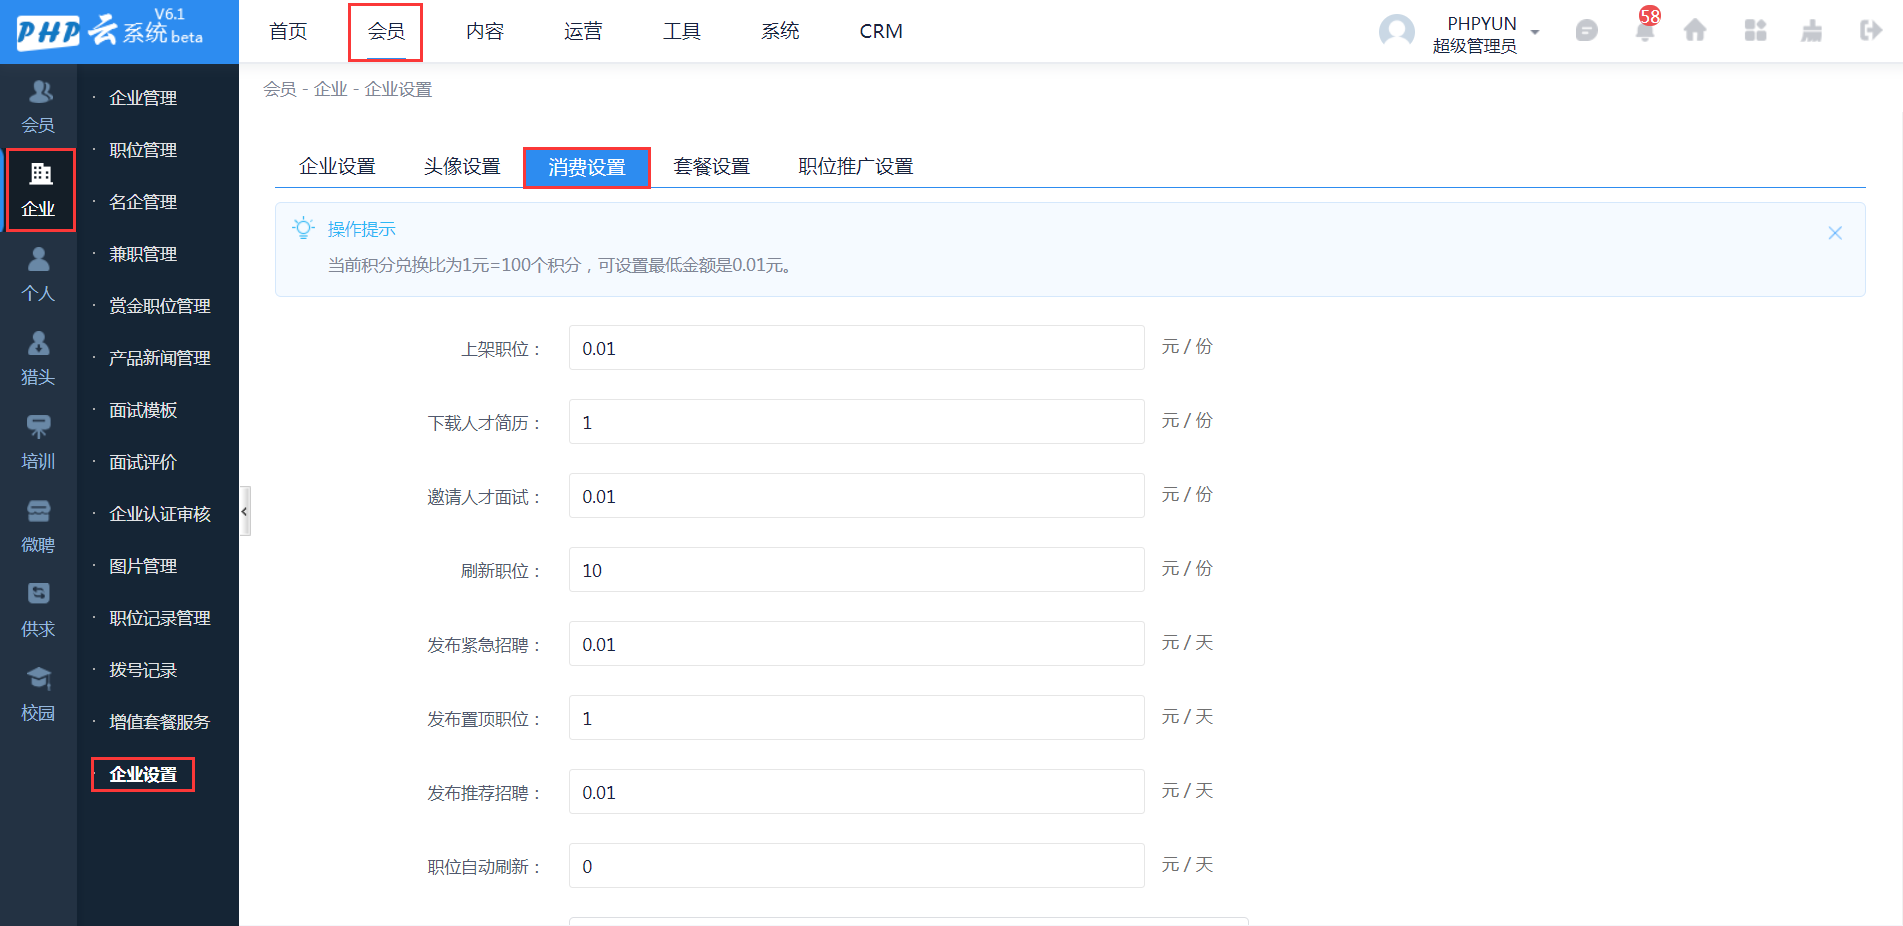
Task: Open 面试模板 in the submenu
Action: pos(143,410)
